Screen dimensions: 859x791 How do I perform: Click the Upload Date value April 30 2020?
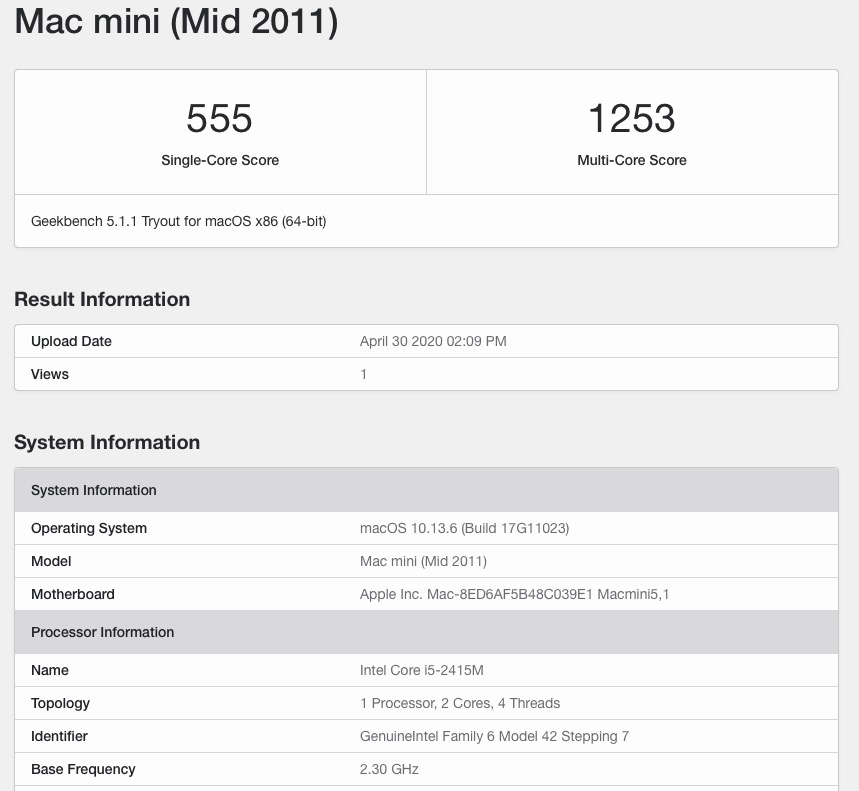(x=433, y=341)
